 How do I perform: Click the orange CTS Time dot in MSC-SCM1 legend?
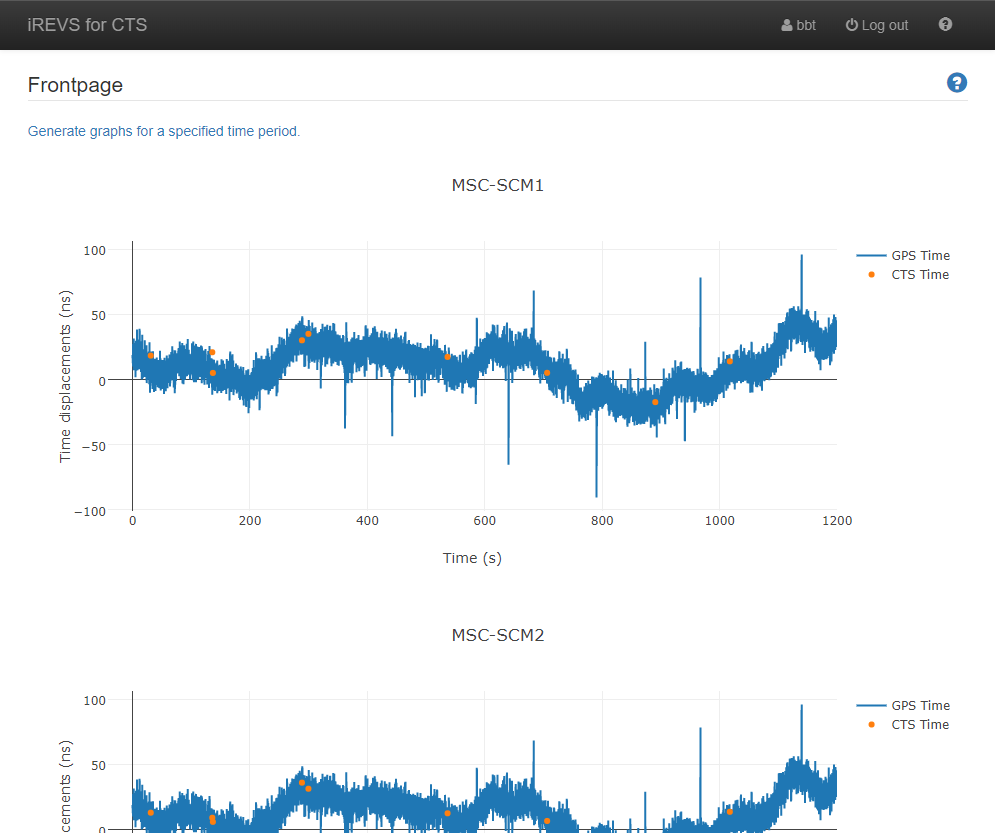click(871, 275)
